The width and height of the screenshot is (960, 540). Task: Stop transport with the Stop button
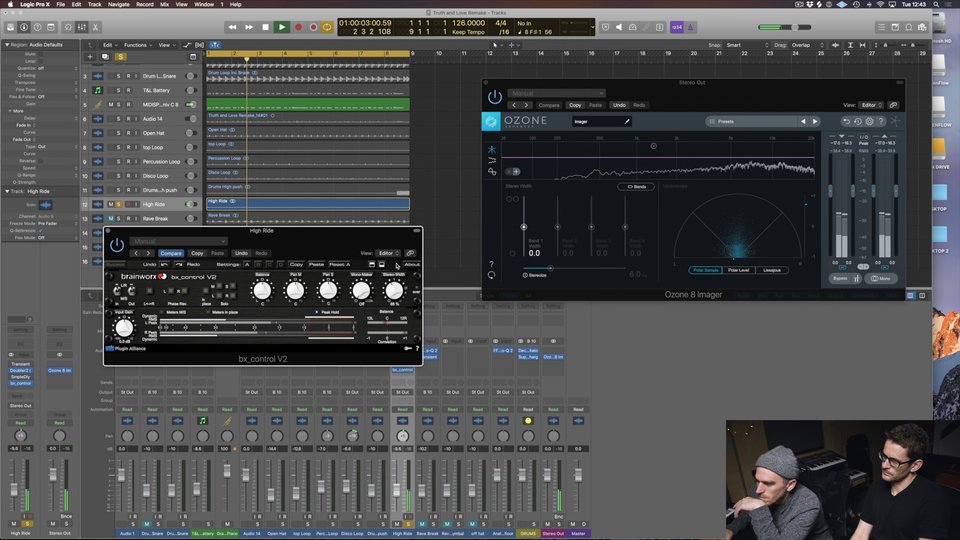pos(265,27)
